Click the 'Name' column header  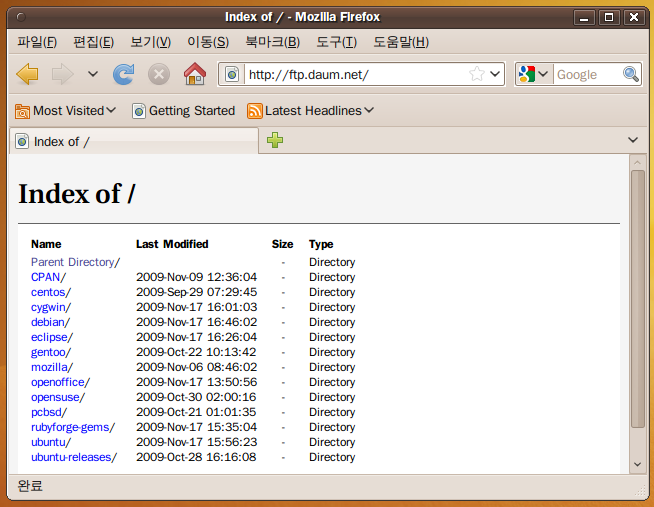coord(46,244)
